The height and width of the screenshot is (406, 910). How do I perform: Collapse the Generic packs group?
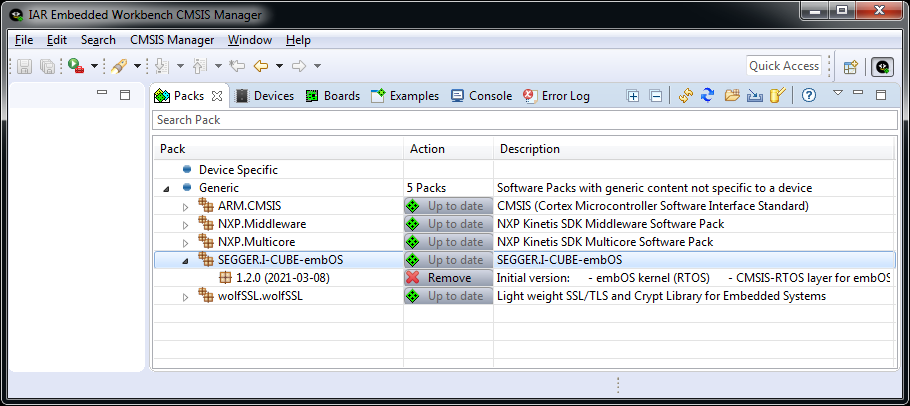166,188
